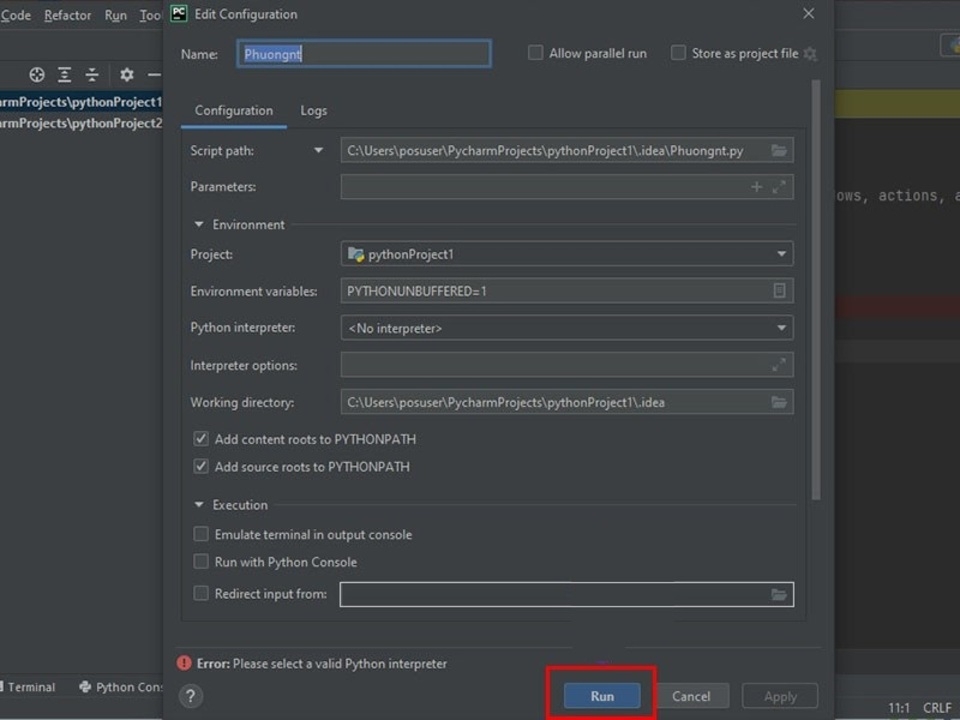This screenshot has height=720, width=960.
Task: Open the help question mark icon
Action: click(x=190, y=696)
